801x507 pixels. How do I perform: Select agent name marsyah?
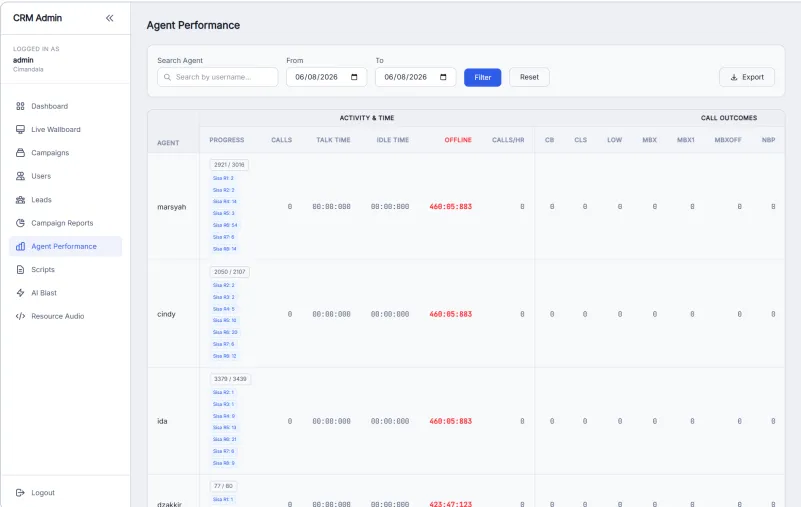pos(172,207)
